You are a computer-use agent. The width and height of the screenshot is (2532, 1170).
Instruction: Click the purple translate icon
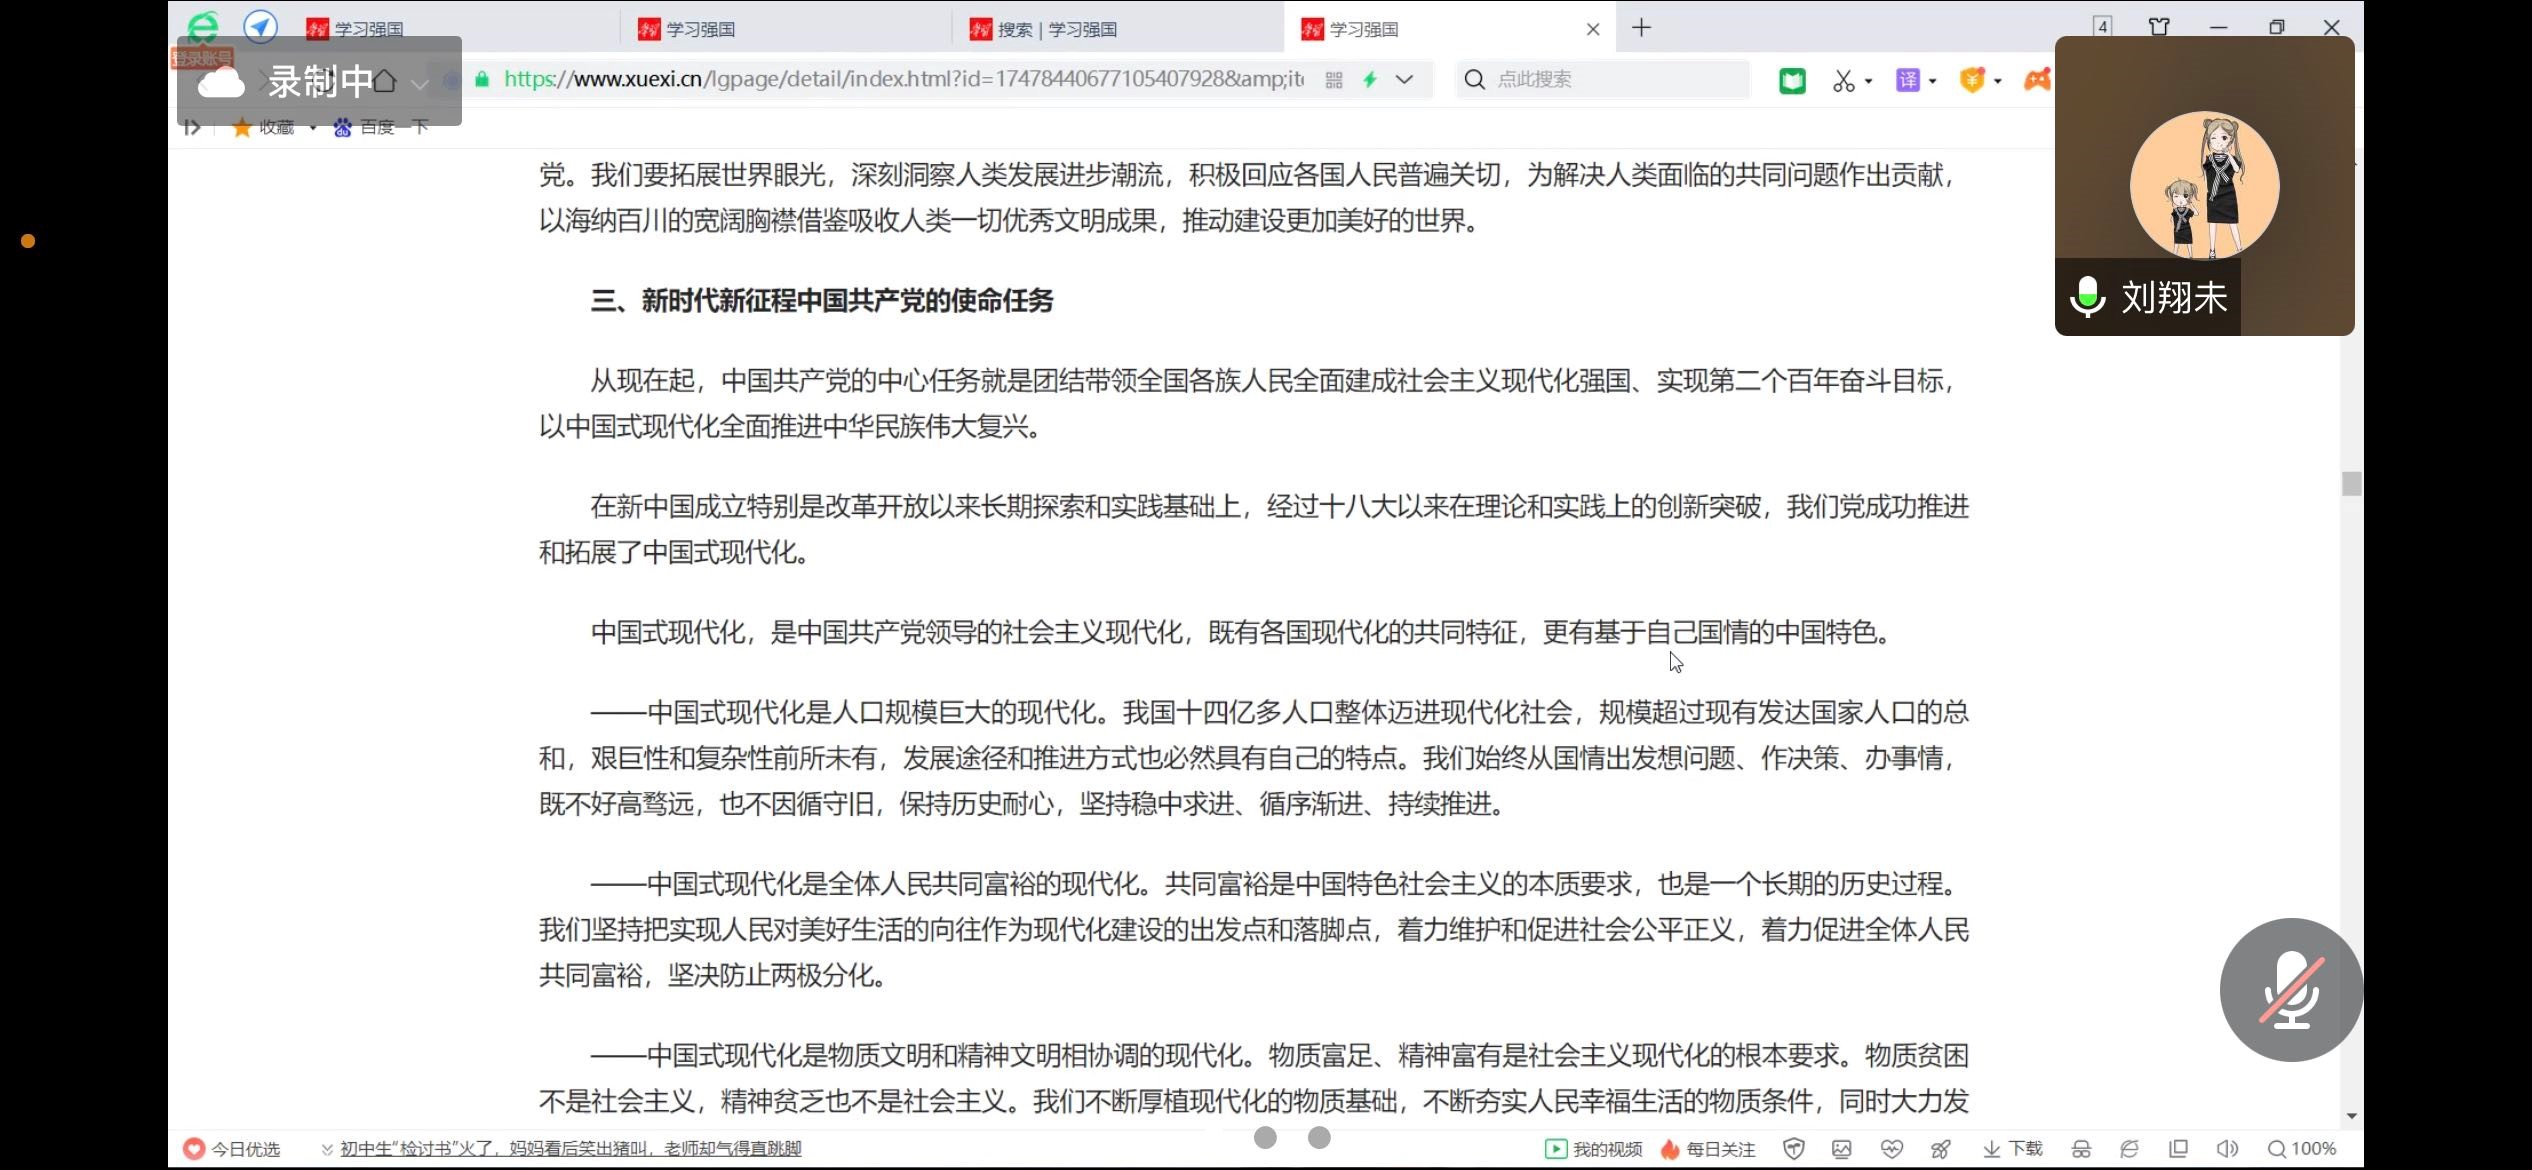click(1908, 80)
